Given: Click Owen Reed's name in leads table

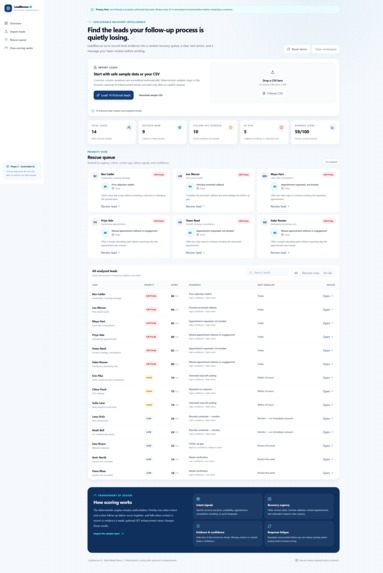Looking at the screenshot, I should click(99, 349).
